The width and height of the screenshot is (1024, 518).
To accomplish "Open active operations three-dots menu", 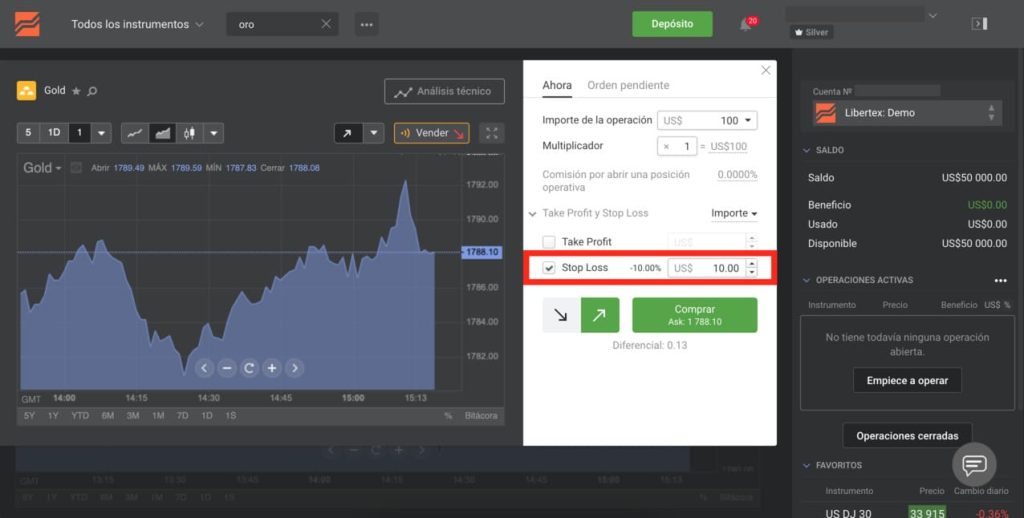I will click(x=1000, y=280).
